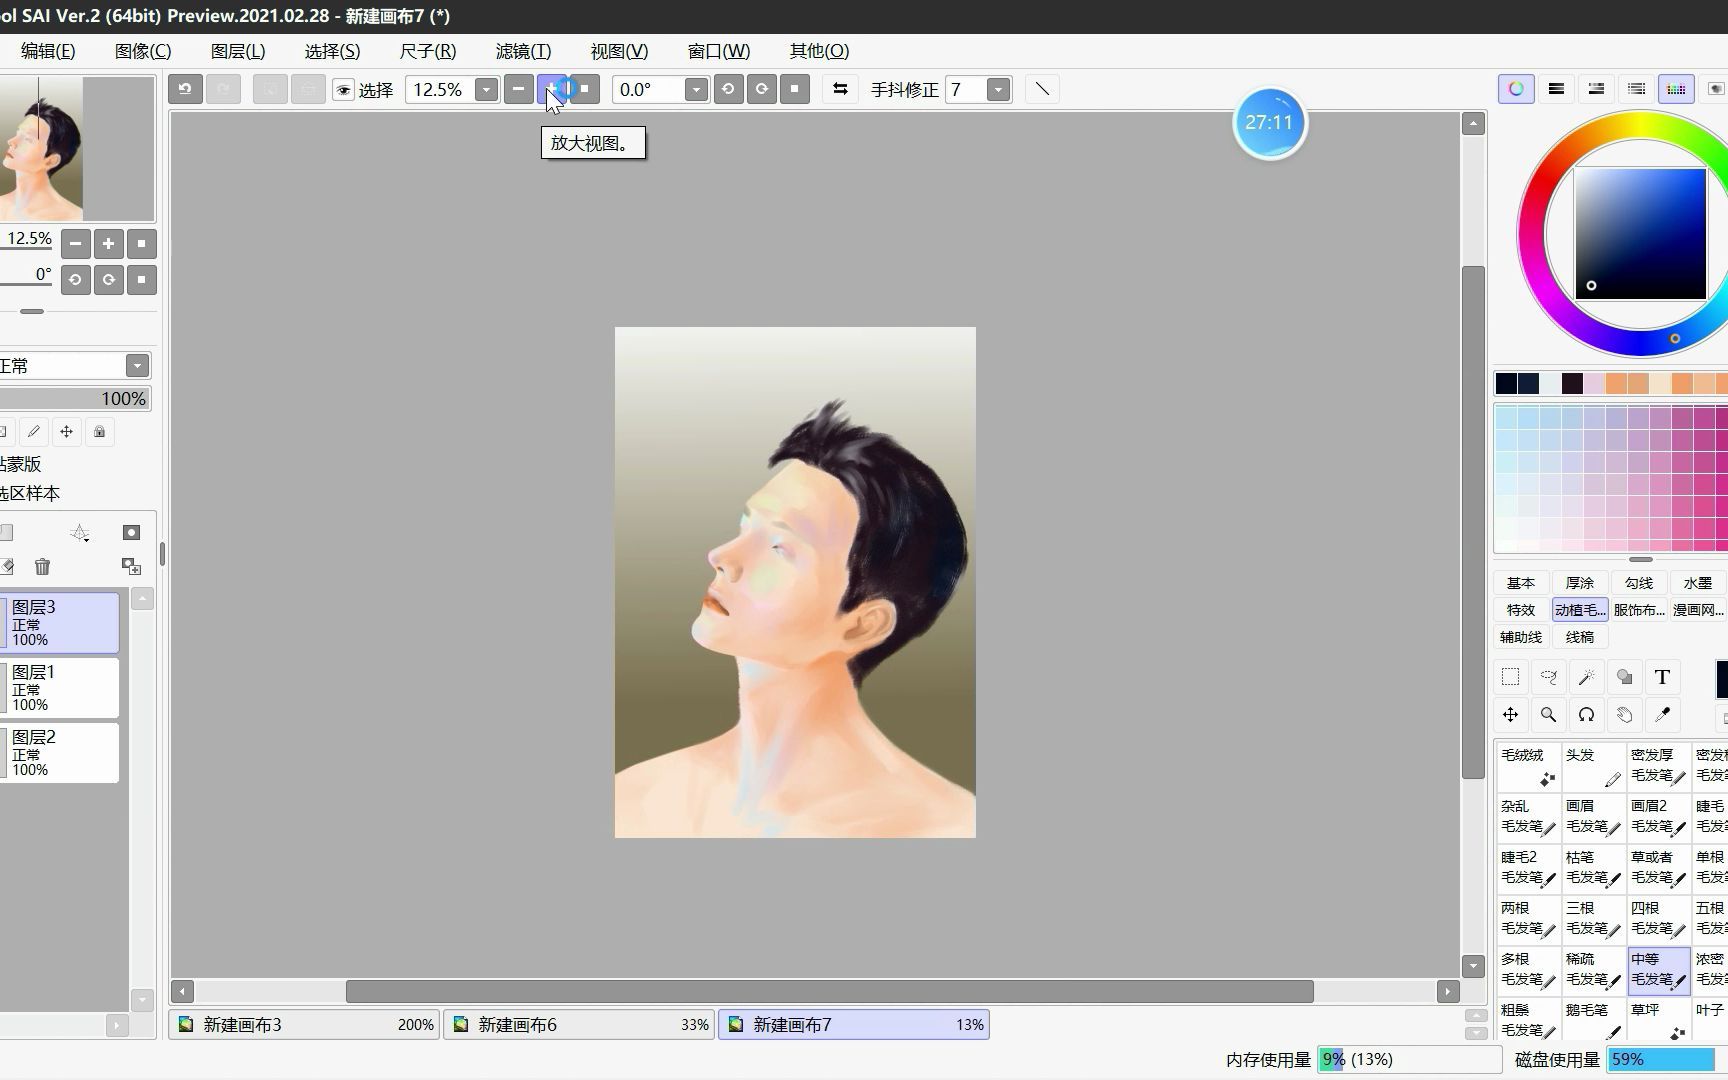Click the straight line drawing mode icon
The height and width of the screenshot is (1080, 1728).
(1042, 89)
